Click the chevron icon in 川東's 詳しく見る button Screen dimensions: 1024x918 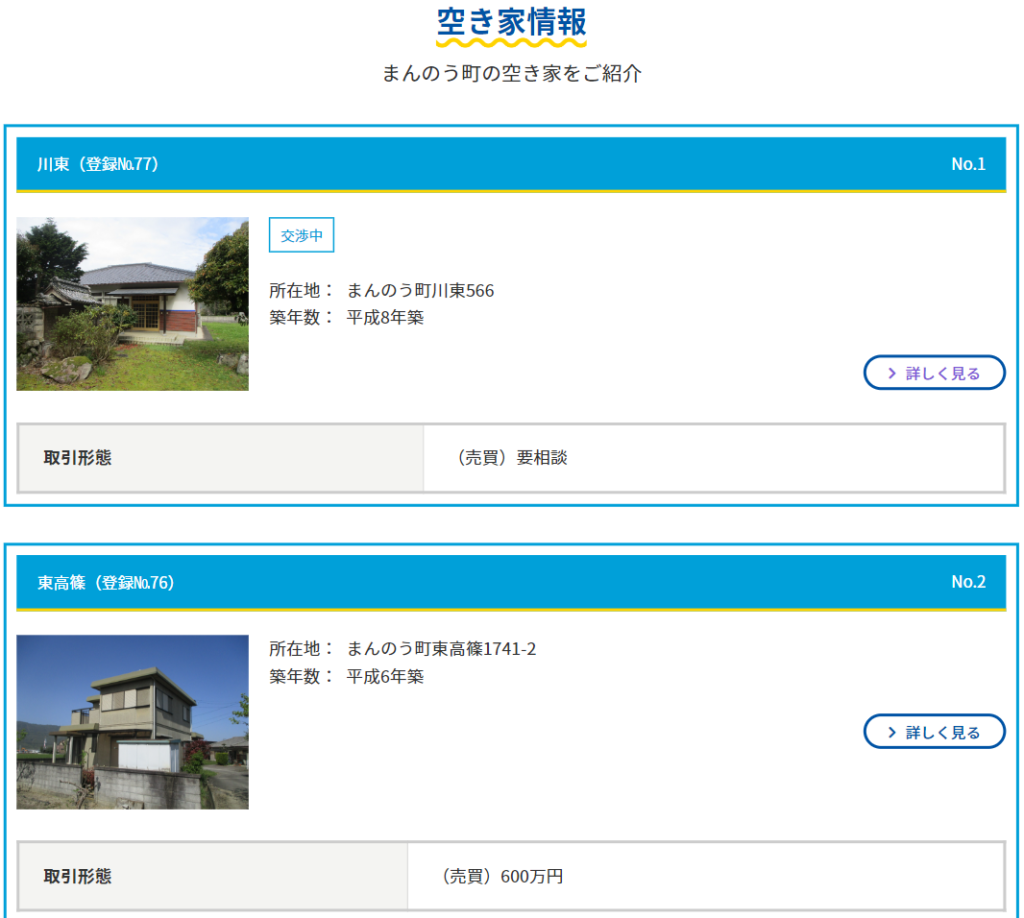[890, 373]
